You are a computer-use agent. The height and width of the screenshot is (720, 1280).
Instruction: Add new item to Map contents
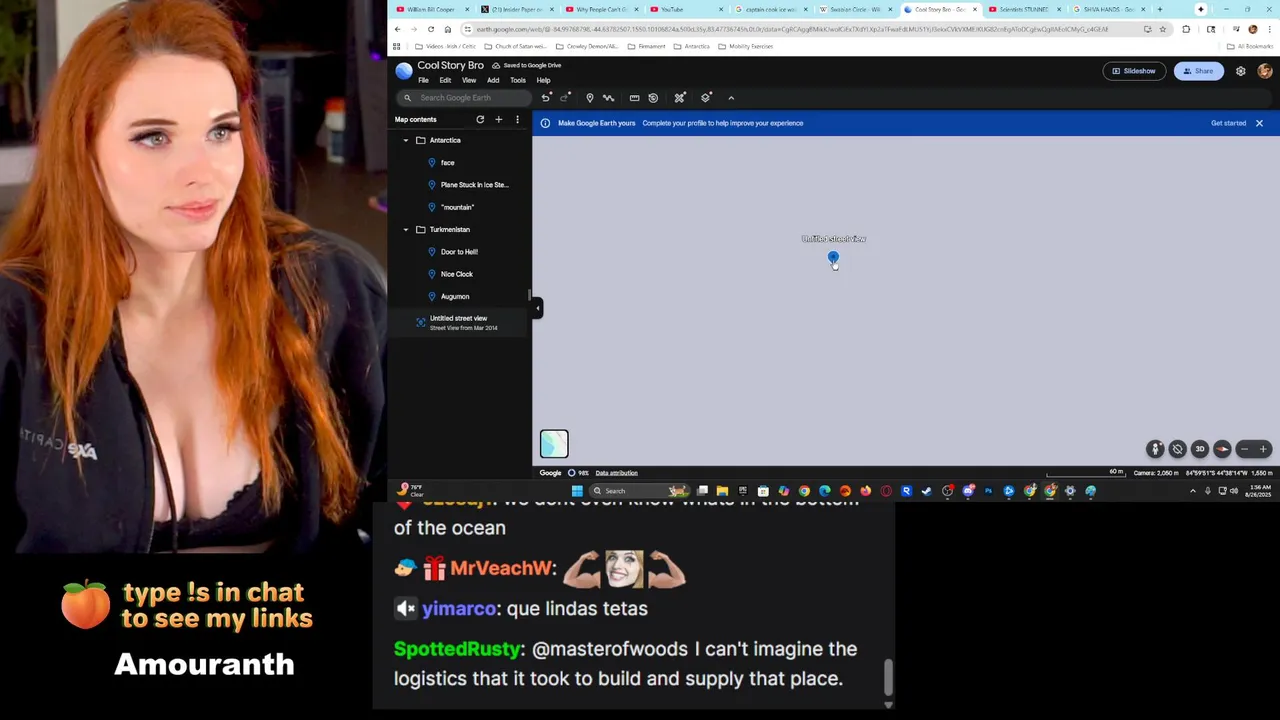tap(499, 119)
